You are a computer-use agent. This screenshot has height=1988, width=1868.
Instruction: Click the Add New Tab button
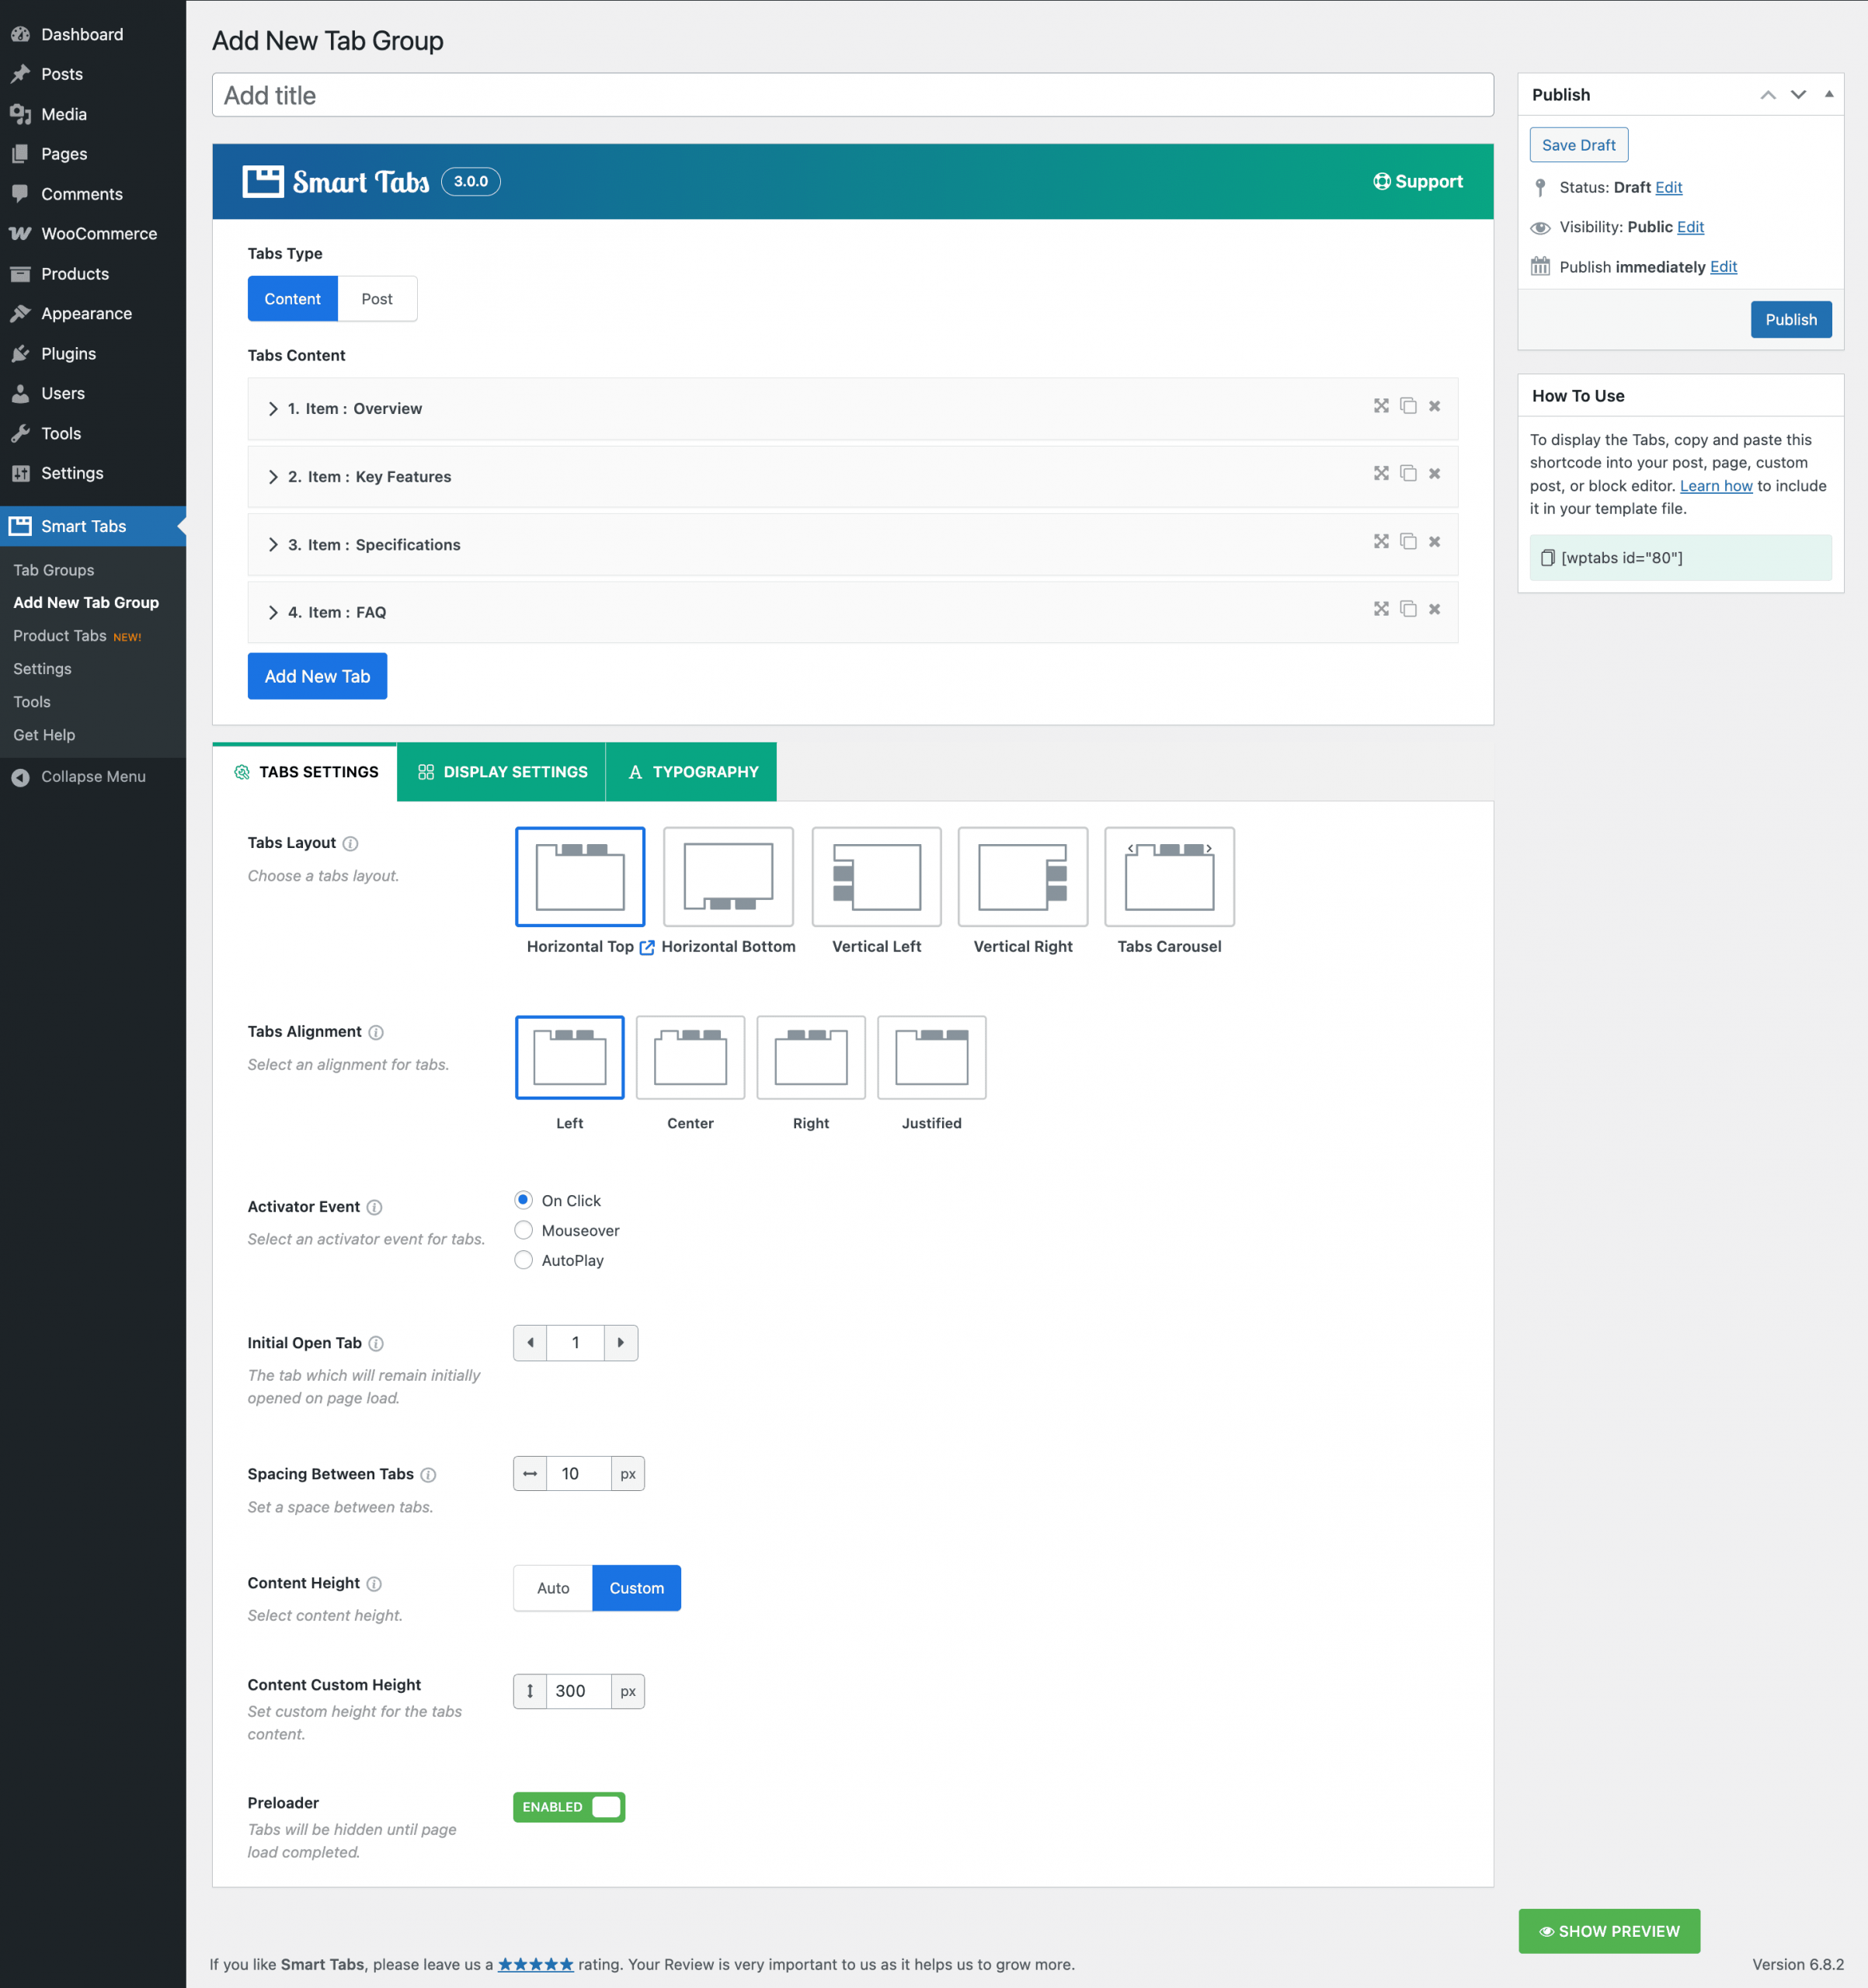click(317, 677)
